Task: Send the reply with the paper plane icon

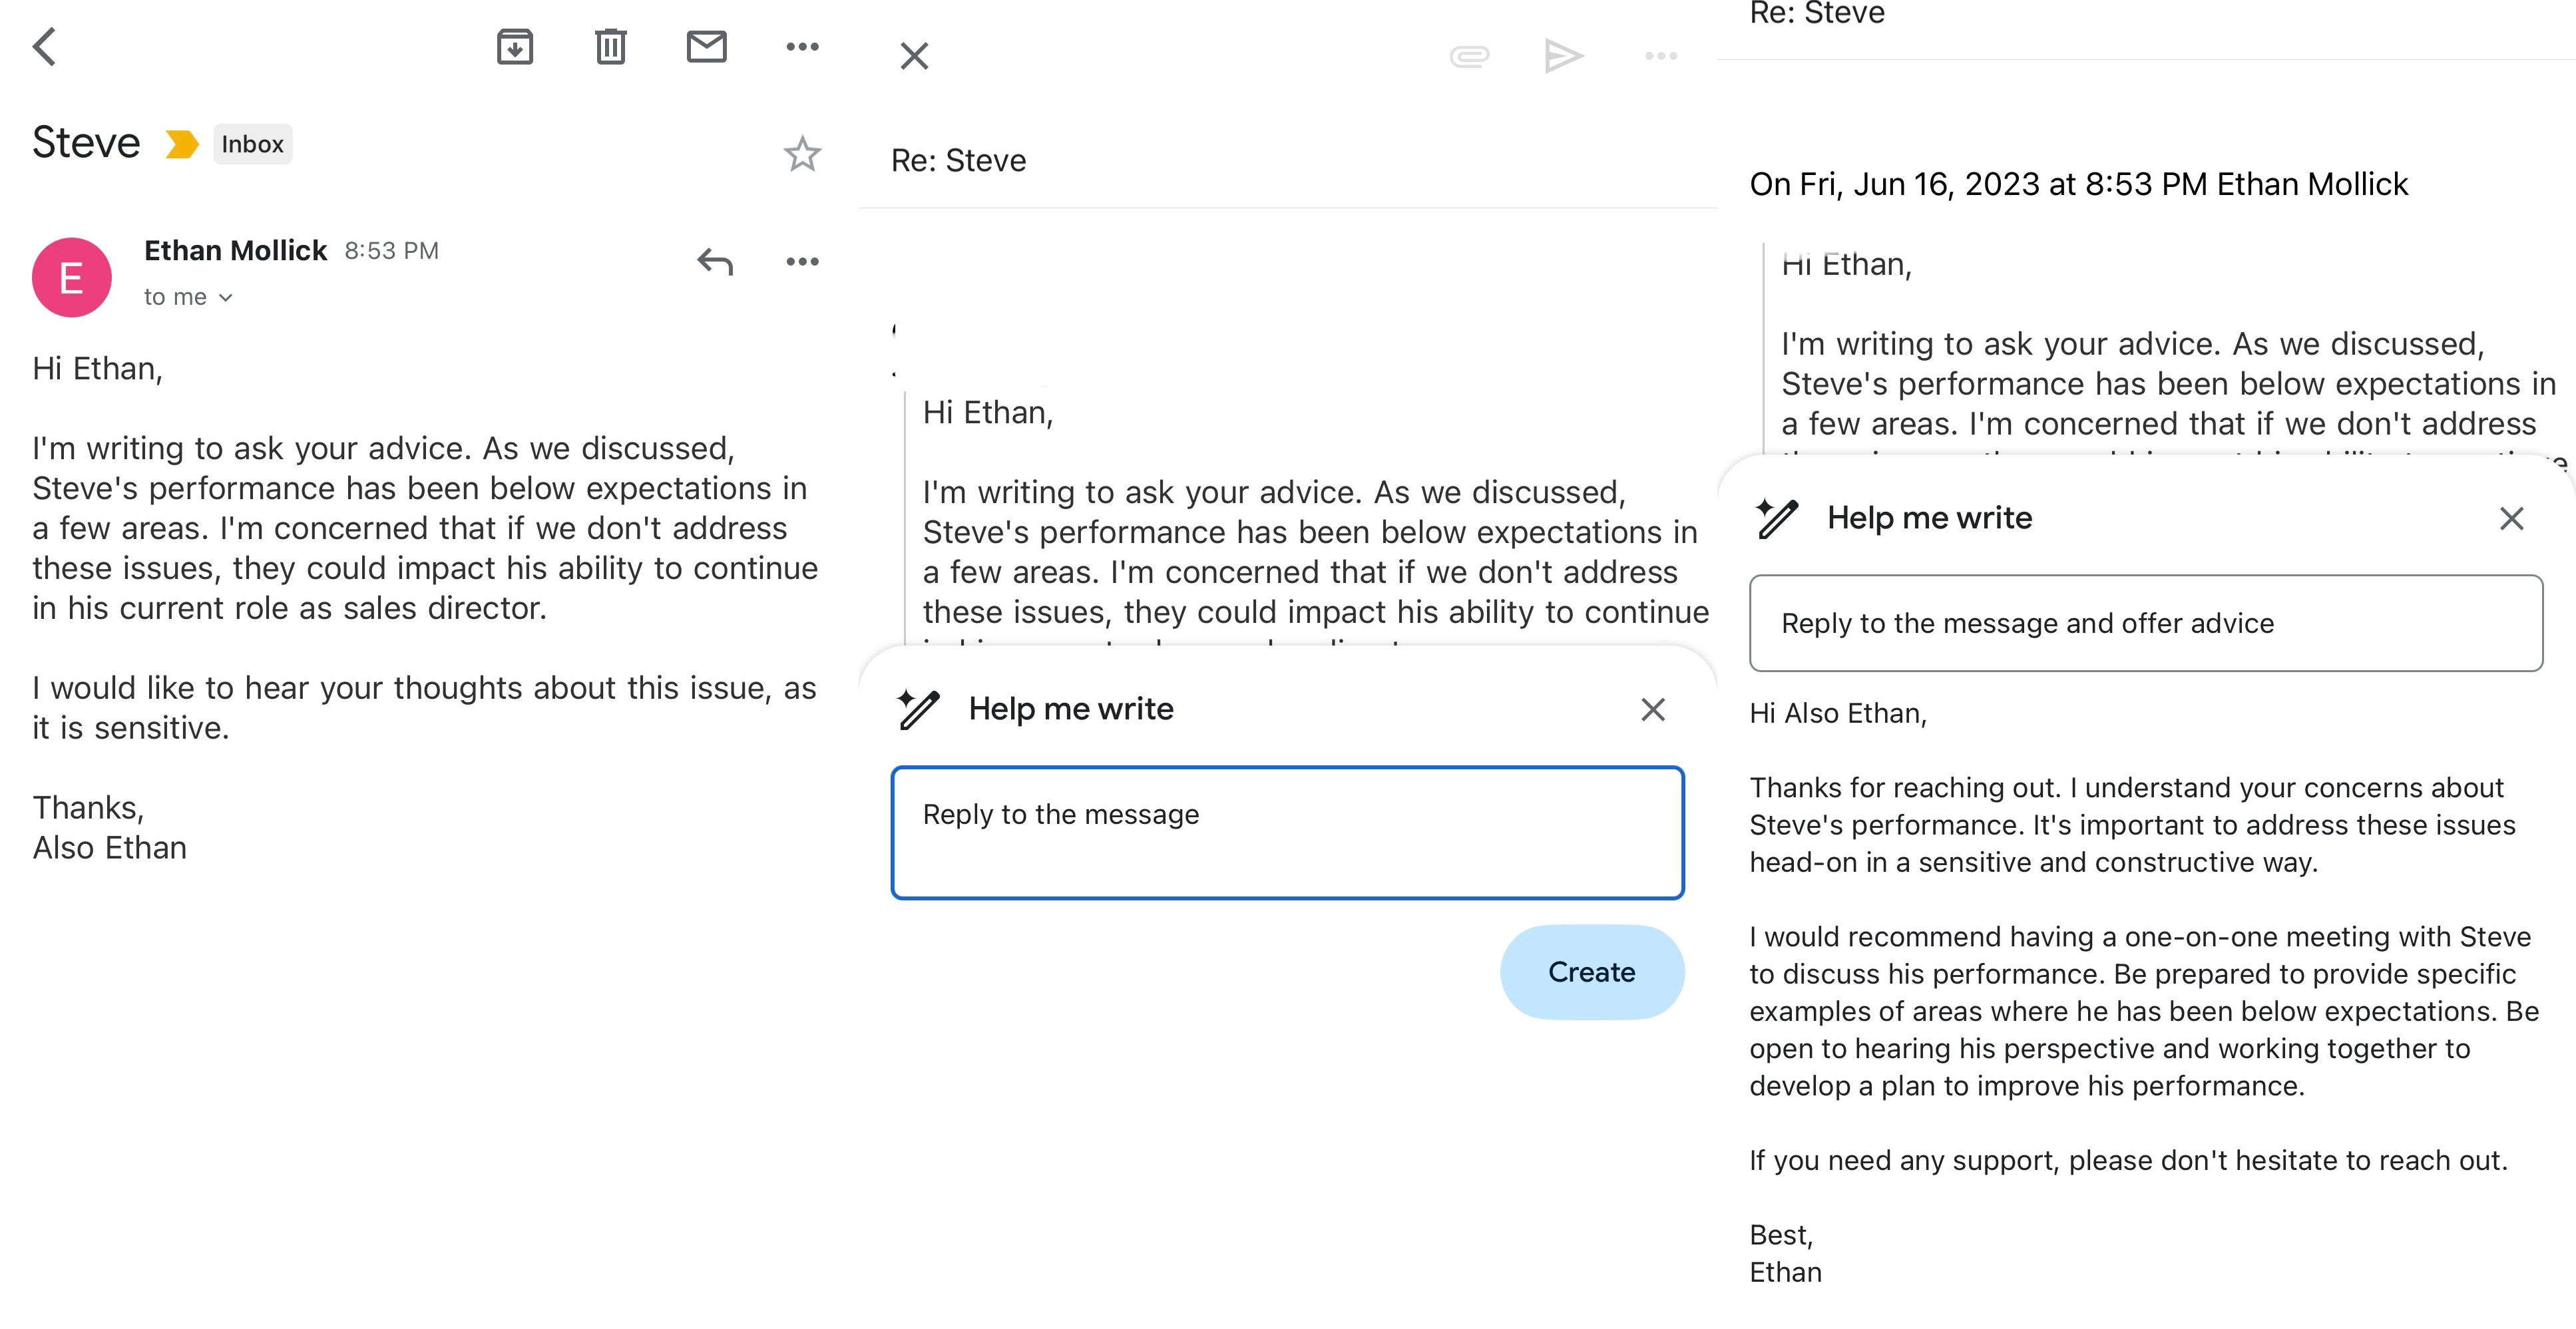Action: (x=1564, y=56)
